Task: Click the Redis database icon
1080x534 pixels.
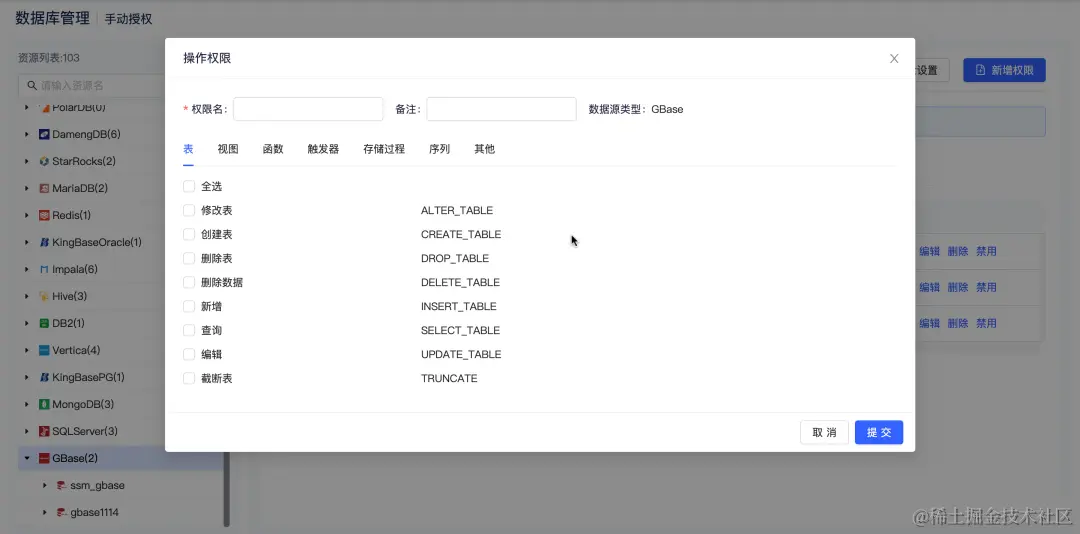Action: click(44, 216)
